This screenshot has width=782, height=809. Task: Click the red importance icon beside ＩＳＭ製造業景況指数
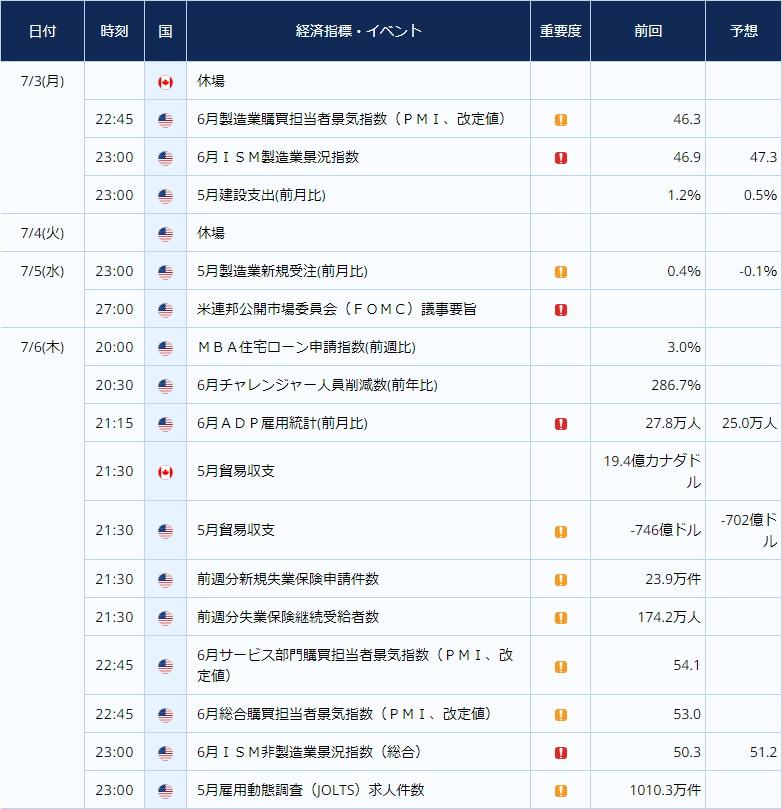click(x=561, y=158)
